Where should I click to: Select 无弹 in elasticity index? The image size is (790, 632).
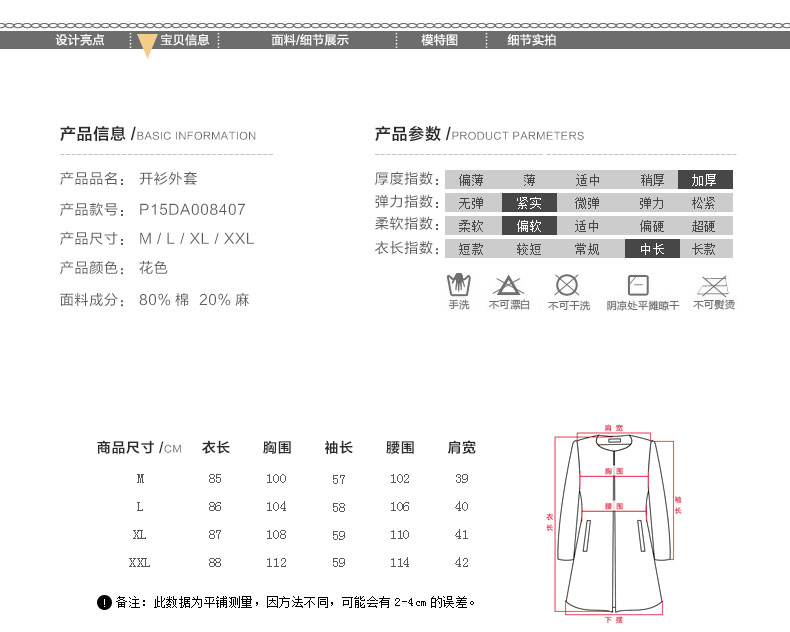point(471,203)
